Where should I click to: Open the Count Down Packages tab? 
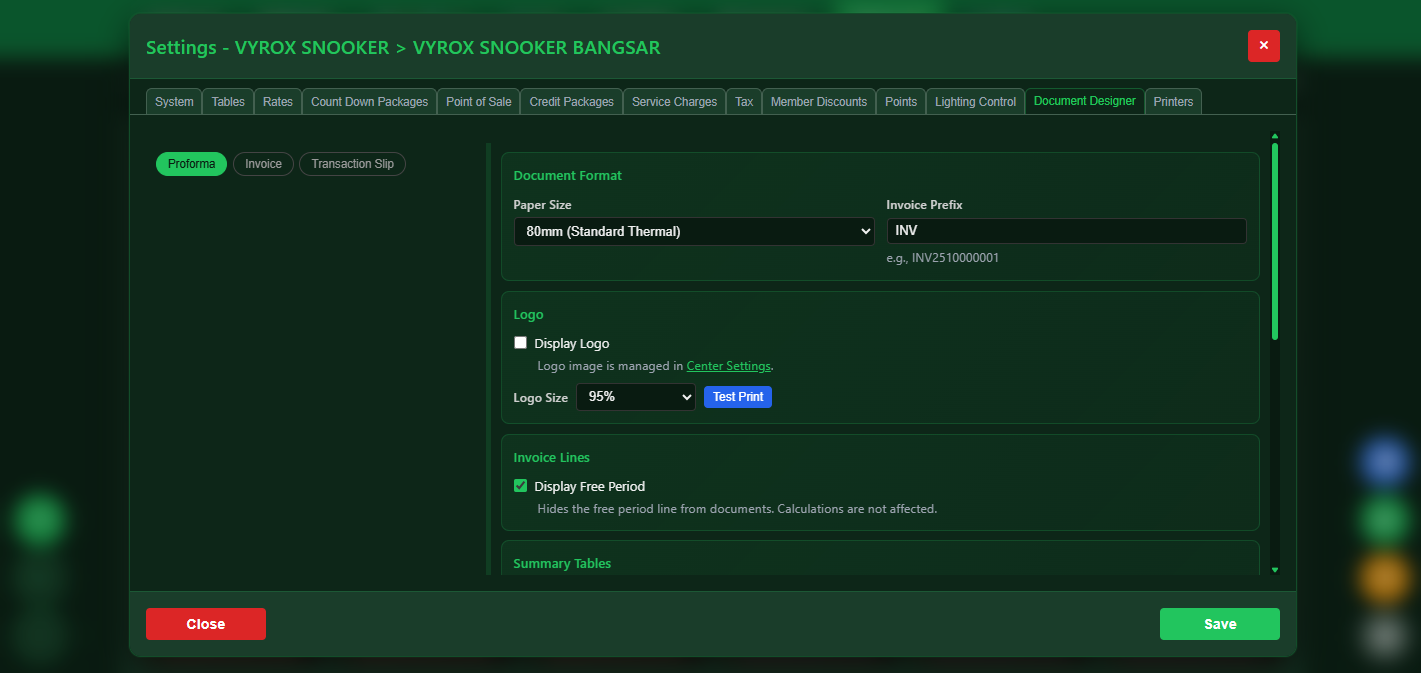pyautogui.click(x=369, y=101)
